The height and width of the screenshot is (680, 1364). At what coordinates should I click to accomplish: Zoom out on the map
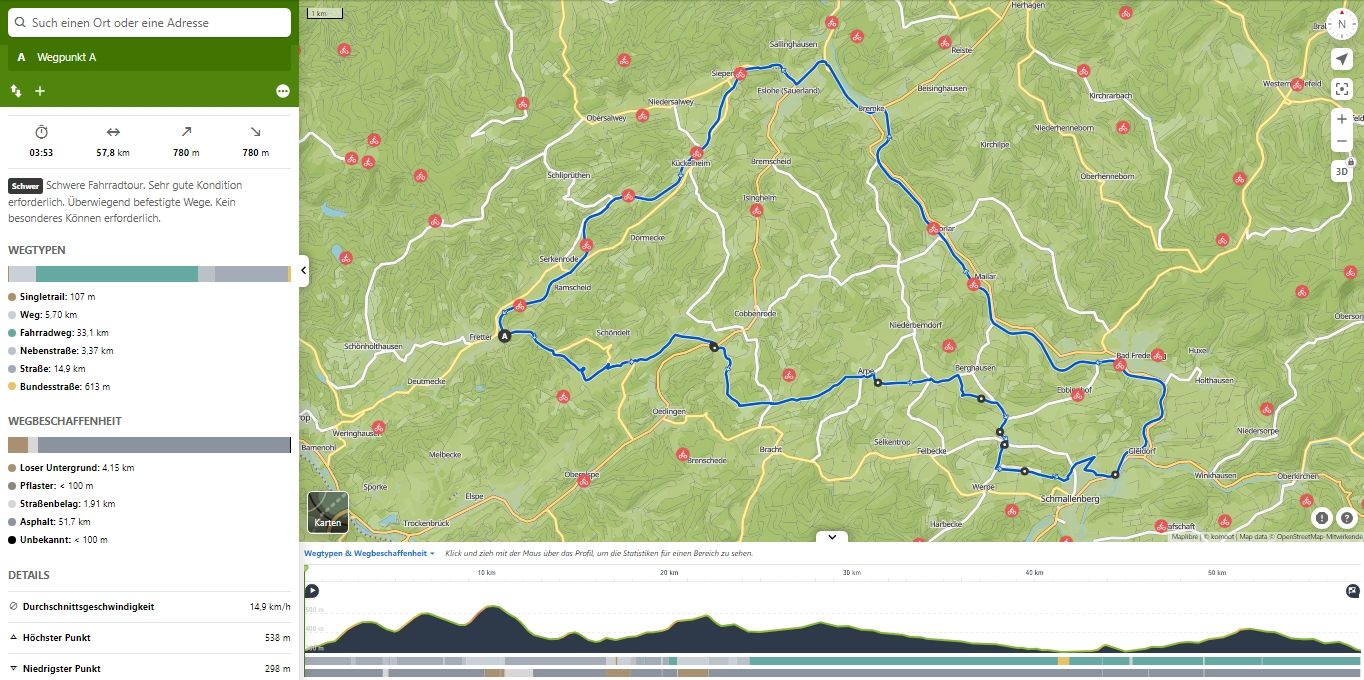click(1342, 143)
